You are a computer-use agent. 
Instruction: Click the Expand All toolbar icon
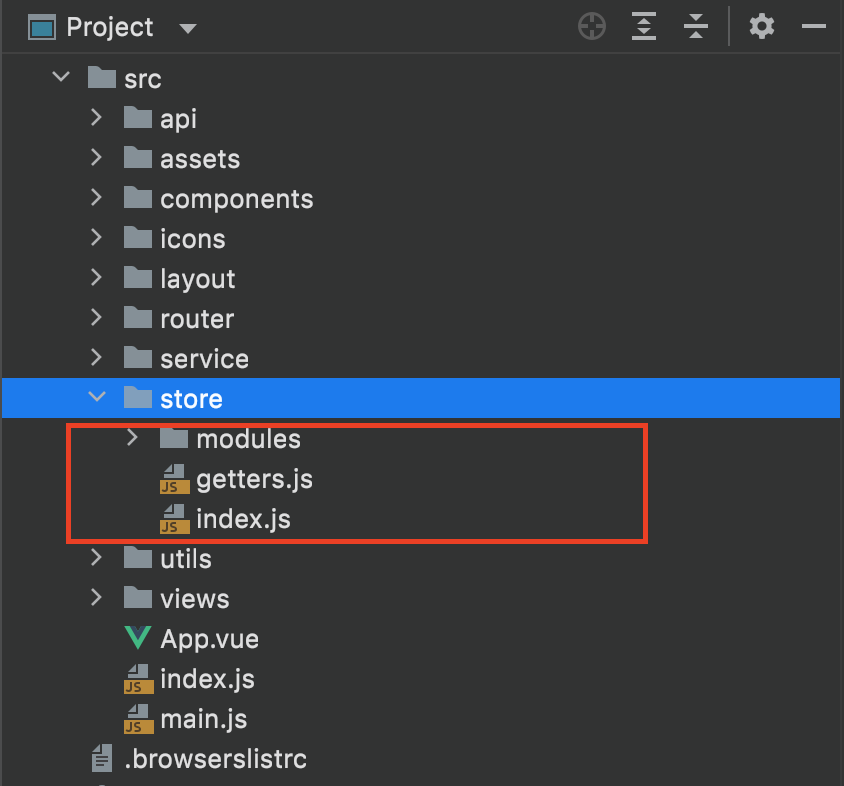pos(644,27)
